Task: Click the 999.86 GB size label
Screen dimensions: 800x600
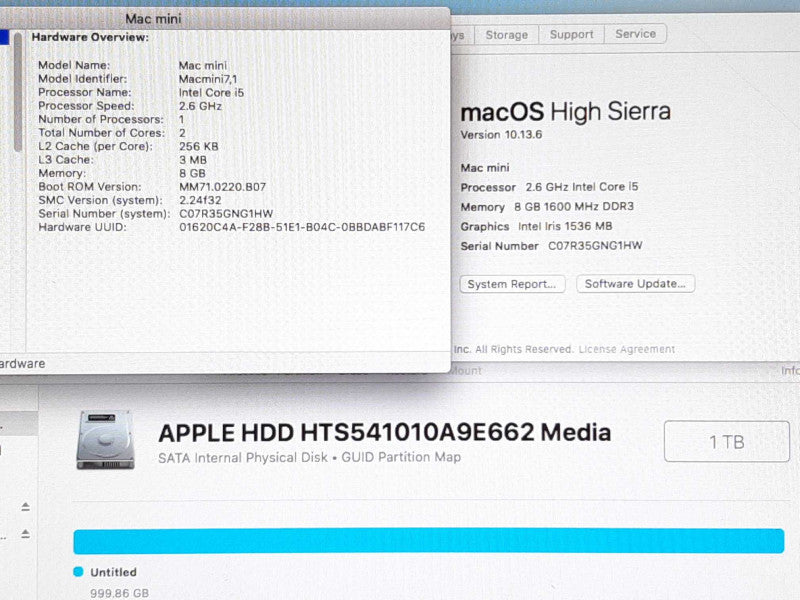Action: [119, 593]
